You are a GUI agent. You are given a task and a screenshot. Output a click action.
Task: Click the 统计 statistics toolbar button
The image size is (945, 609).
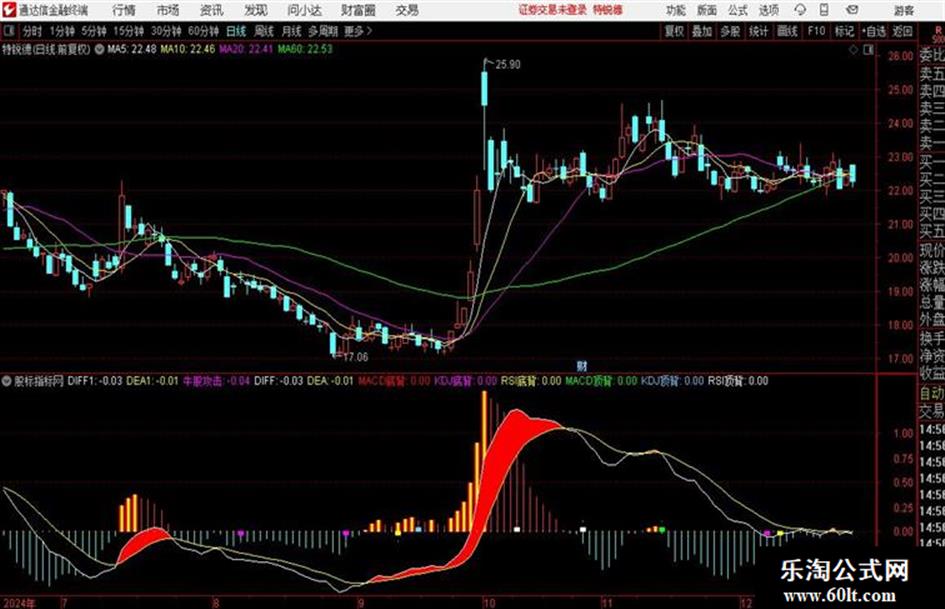pos(759,31)
